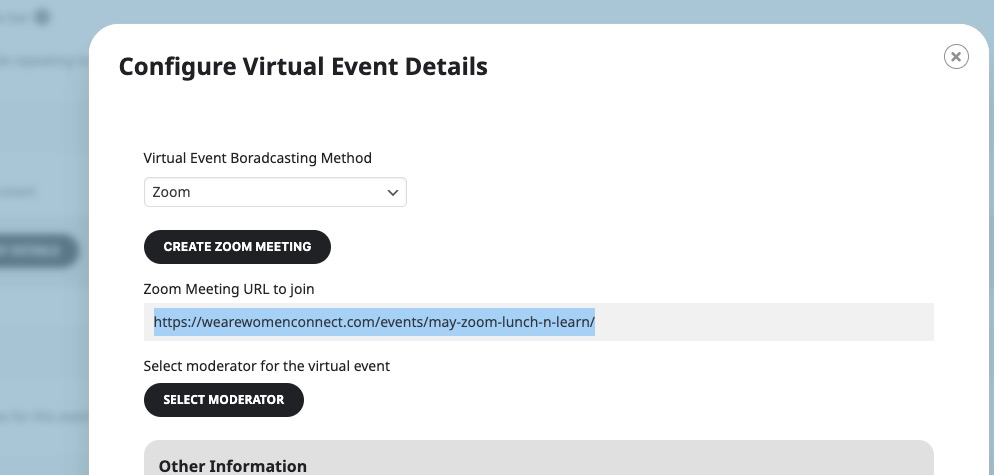
Task: Click the Zoom Meeting URL to join label
Action: coord(229,289)
